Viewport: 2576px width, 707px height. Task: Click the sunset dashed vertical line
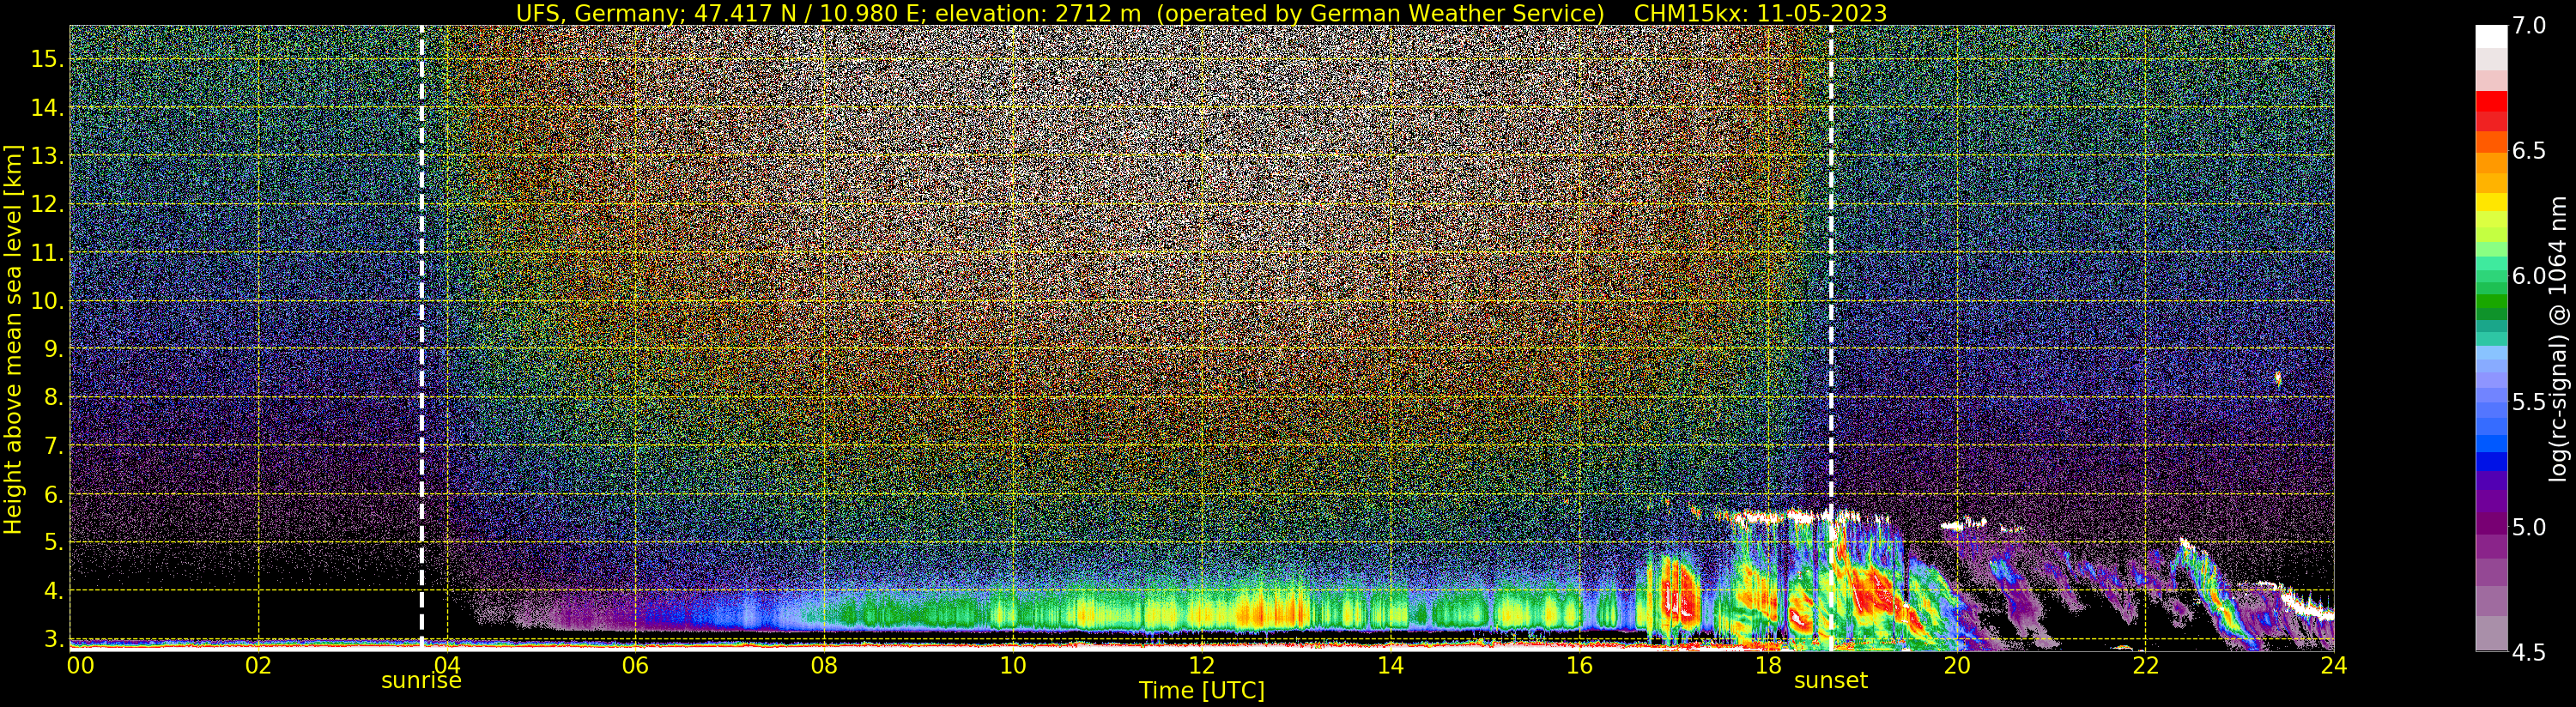click(x=1831, y=337)
